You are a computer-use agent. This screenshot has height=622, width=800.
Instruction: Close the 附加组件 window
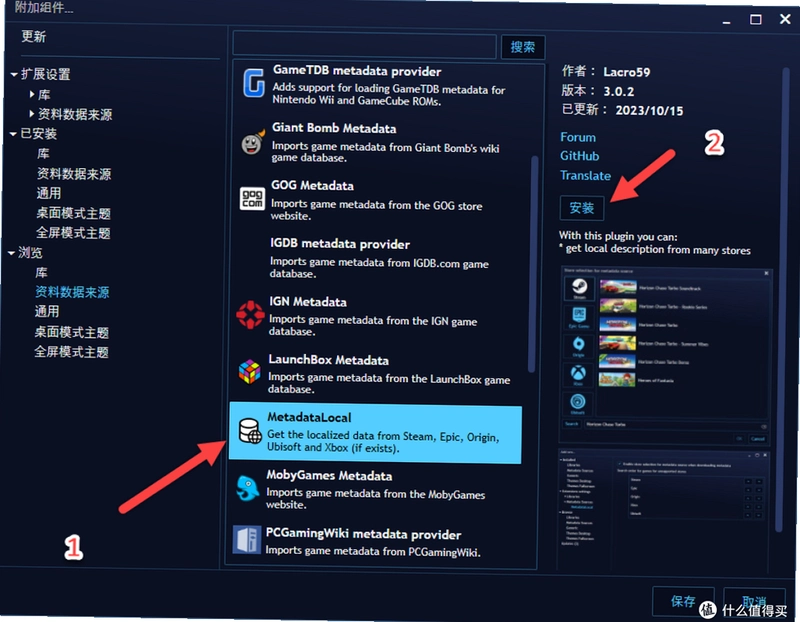coord(785,19)
